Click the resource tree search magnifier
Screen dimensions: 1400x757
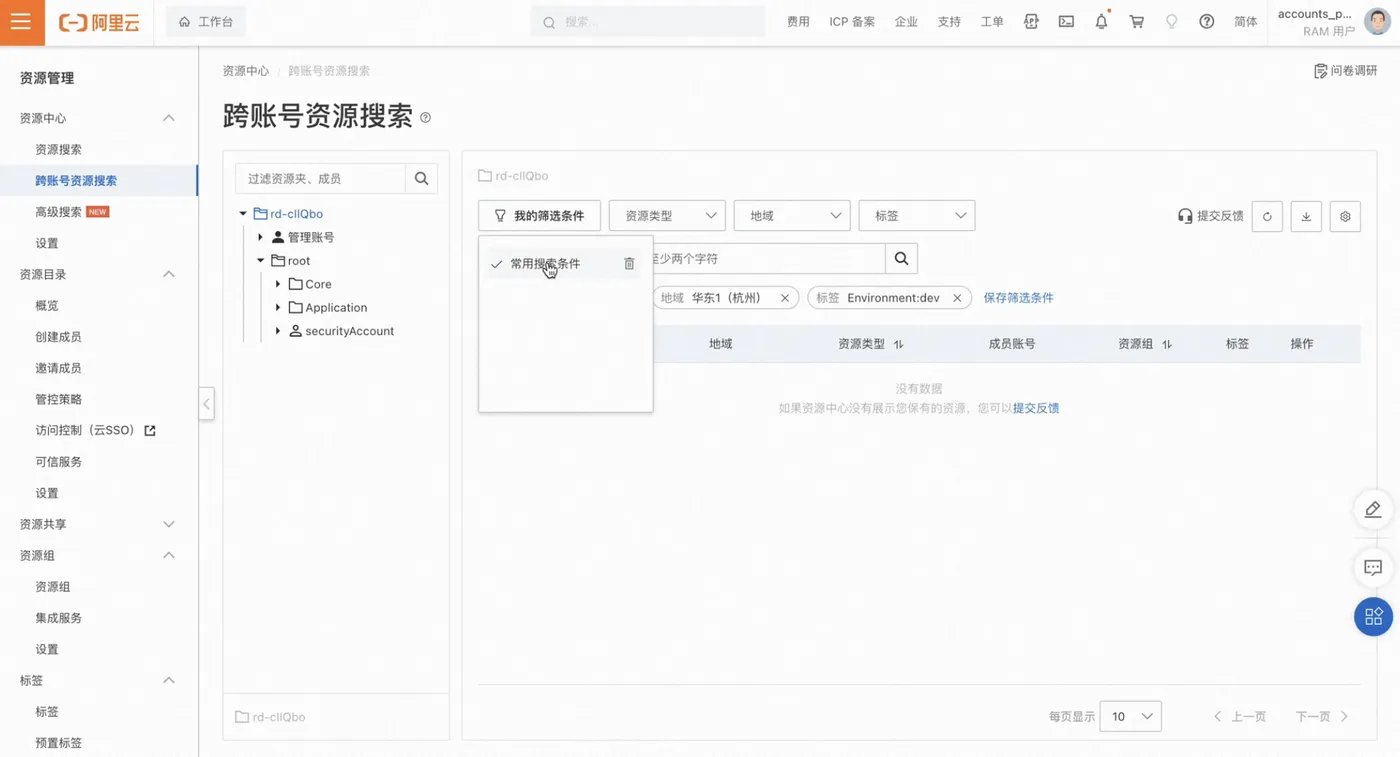click(421, 178)
